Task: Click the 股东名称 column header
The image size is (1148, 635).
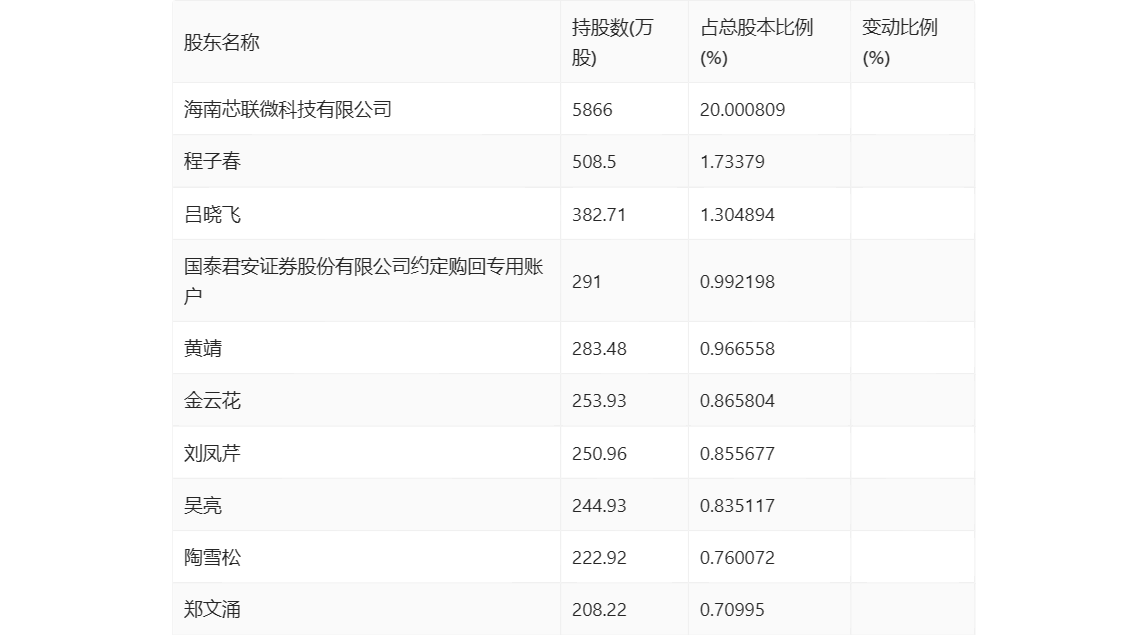Action: (x=222, y=42)
